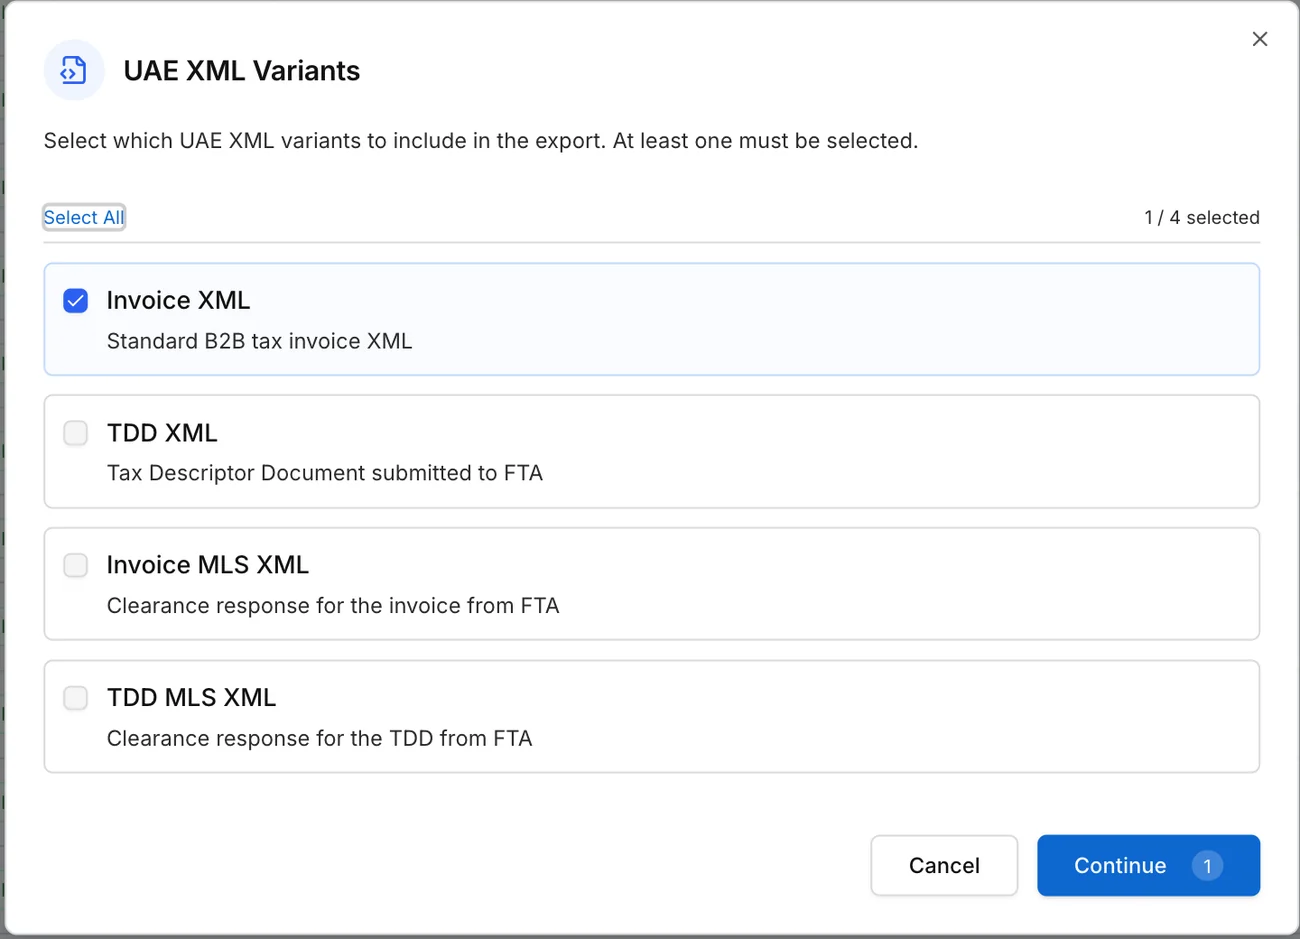Viewport: 1300px width, 939px height.
Task: Click the 'TDD MLS XML' option title
Action: [x=191, y=697]
